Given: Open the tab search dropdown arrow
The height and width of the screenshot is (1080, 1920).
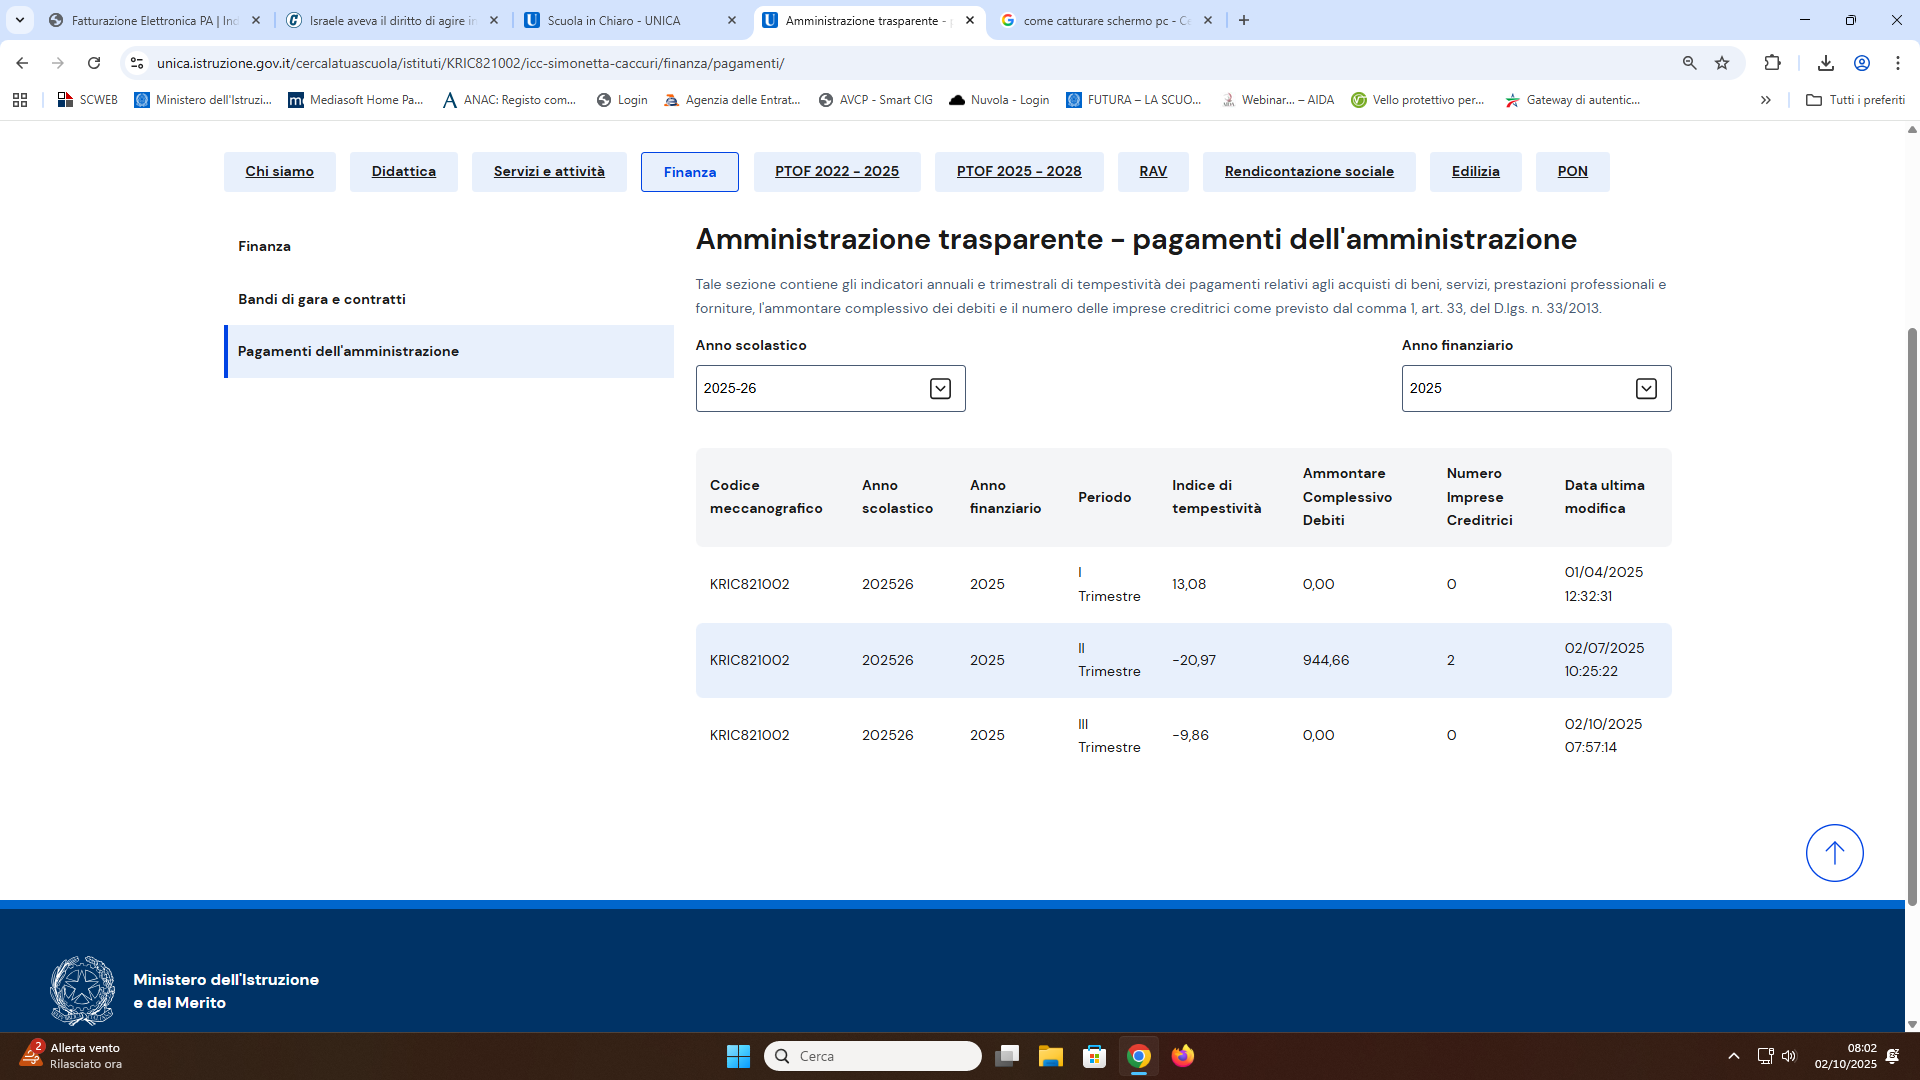Looking at the screenshot, I should tap(19, 20).
